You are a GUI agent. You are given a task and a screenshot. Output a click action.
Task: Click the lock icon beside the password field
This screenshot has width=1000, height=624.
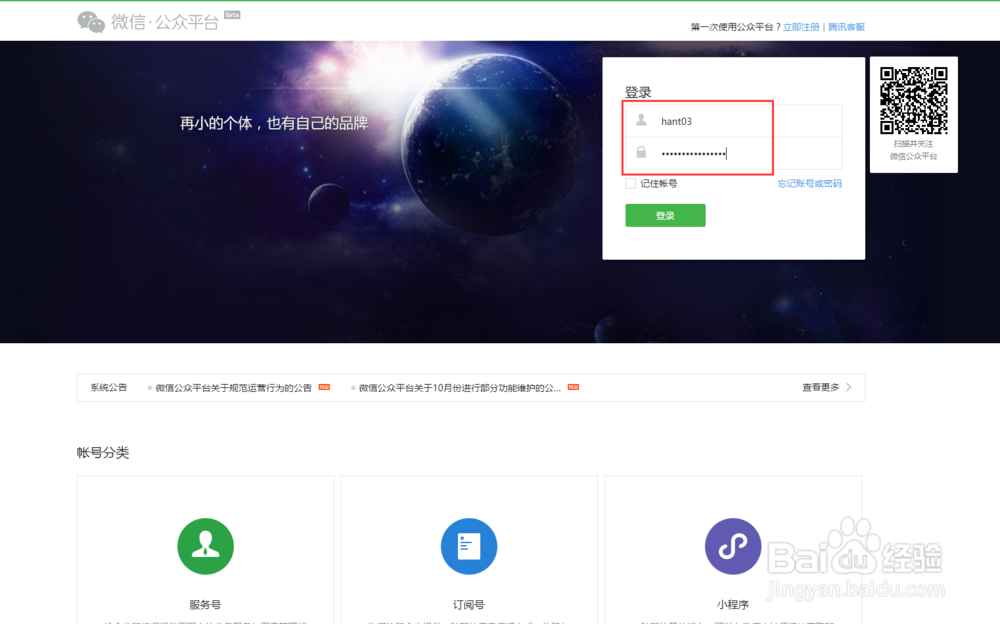point(641,152)
